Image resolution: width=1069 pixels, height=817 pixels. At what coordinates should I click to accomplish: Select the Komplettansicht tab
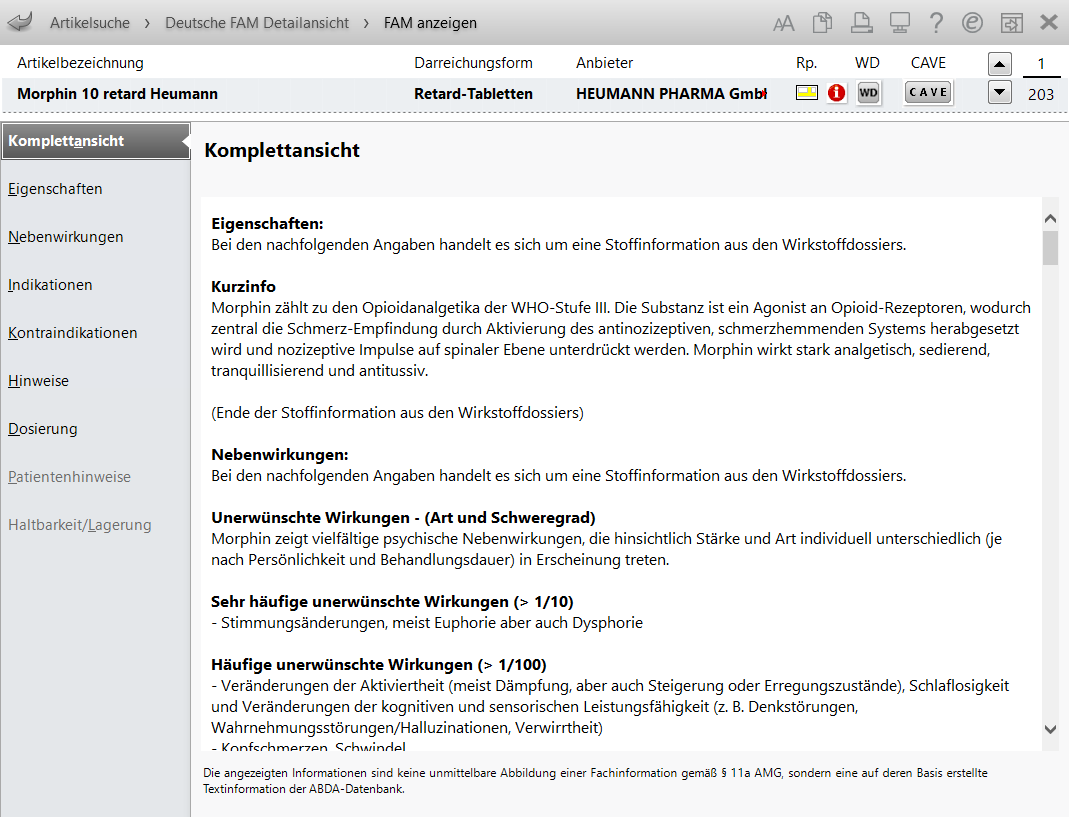[95, 141]
